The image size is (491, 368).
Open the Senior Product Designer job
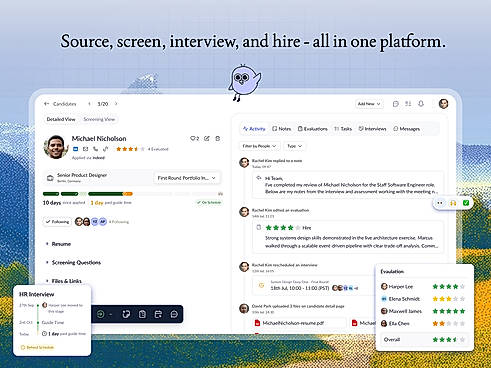[82, 177]
